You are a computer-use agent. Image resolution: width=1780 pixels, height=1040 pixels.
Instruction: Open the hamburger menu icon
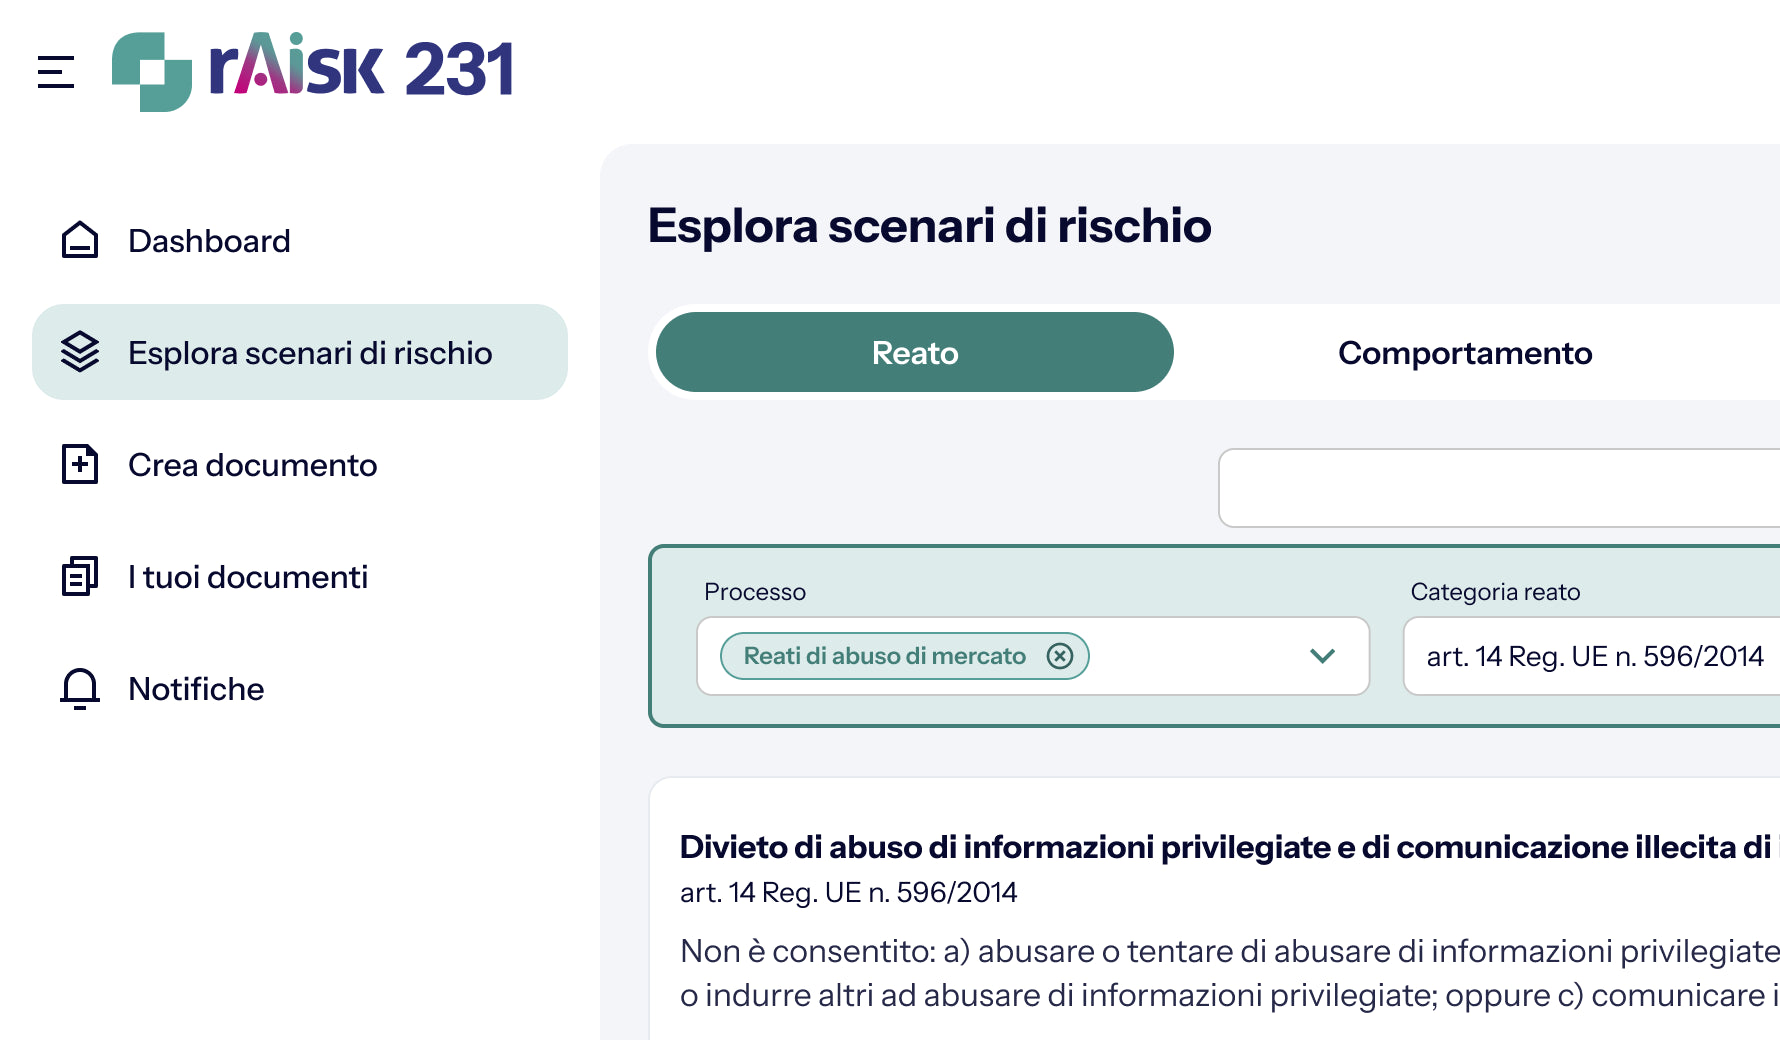(56, 72)
